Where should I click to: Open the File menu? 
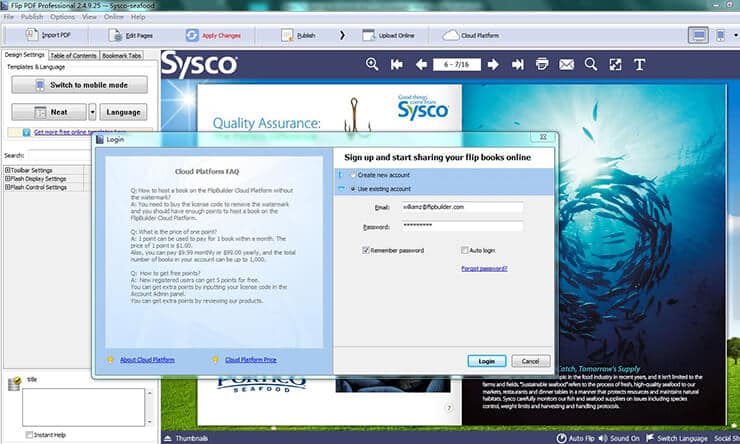tap(8, 17)
